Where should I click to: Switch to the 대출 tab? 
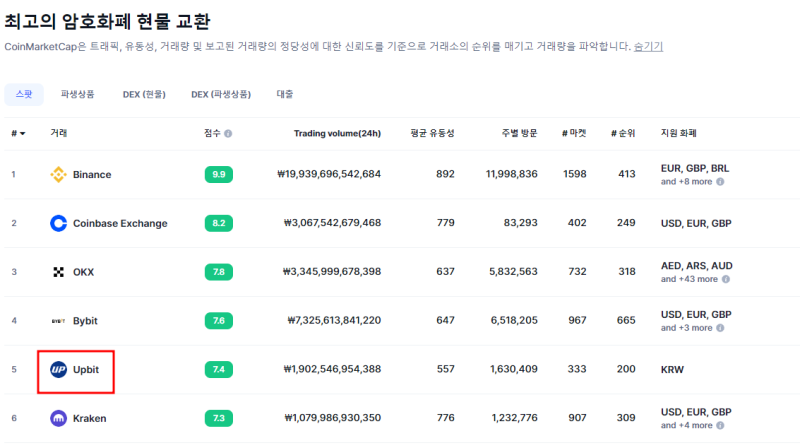coord(285,94)
